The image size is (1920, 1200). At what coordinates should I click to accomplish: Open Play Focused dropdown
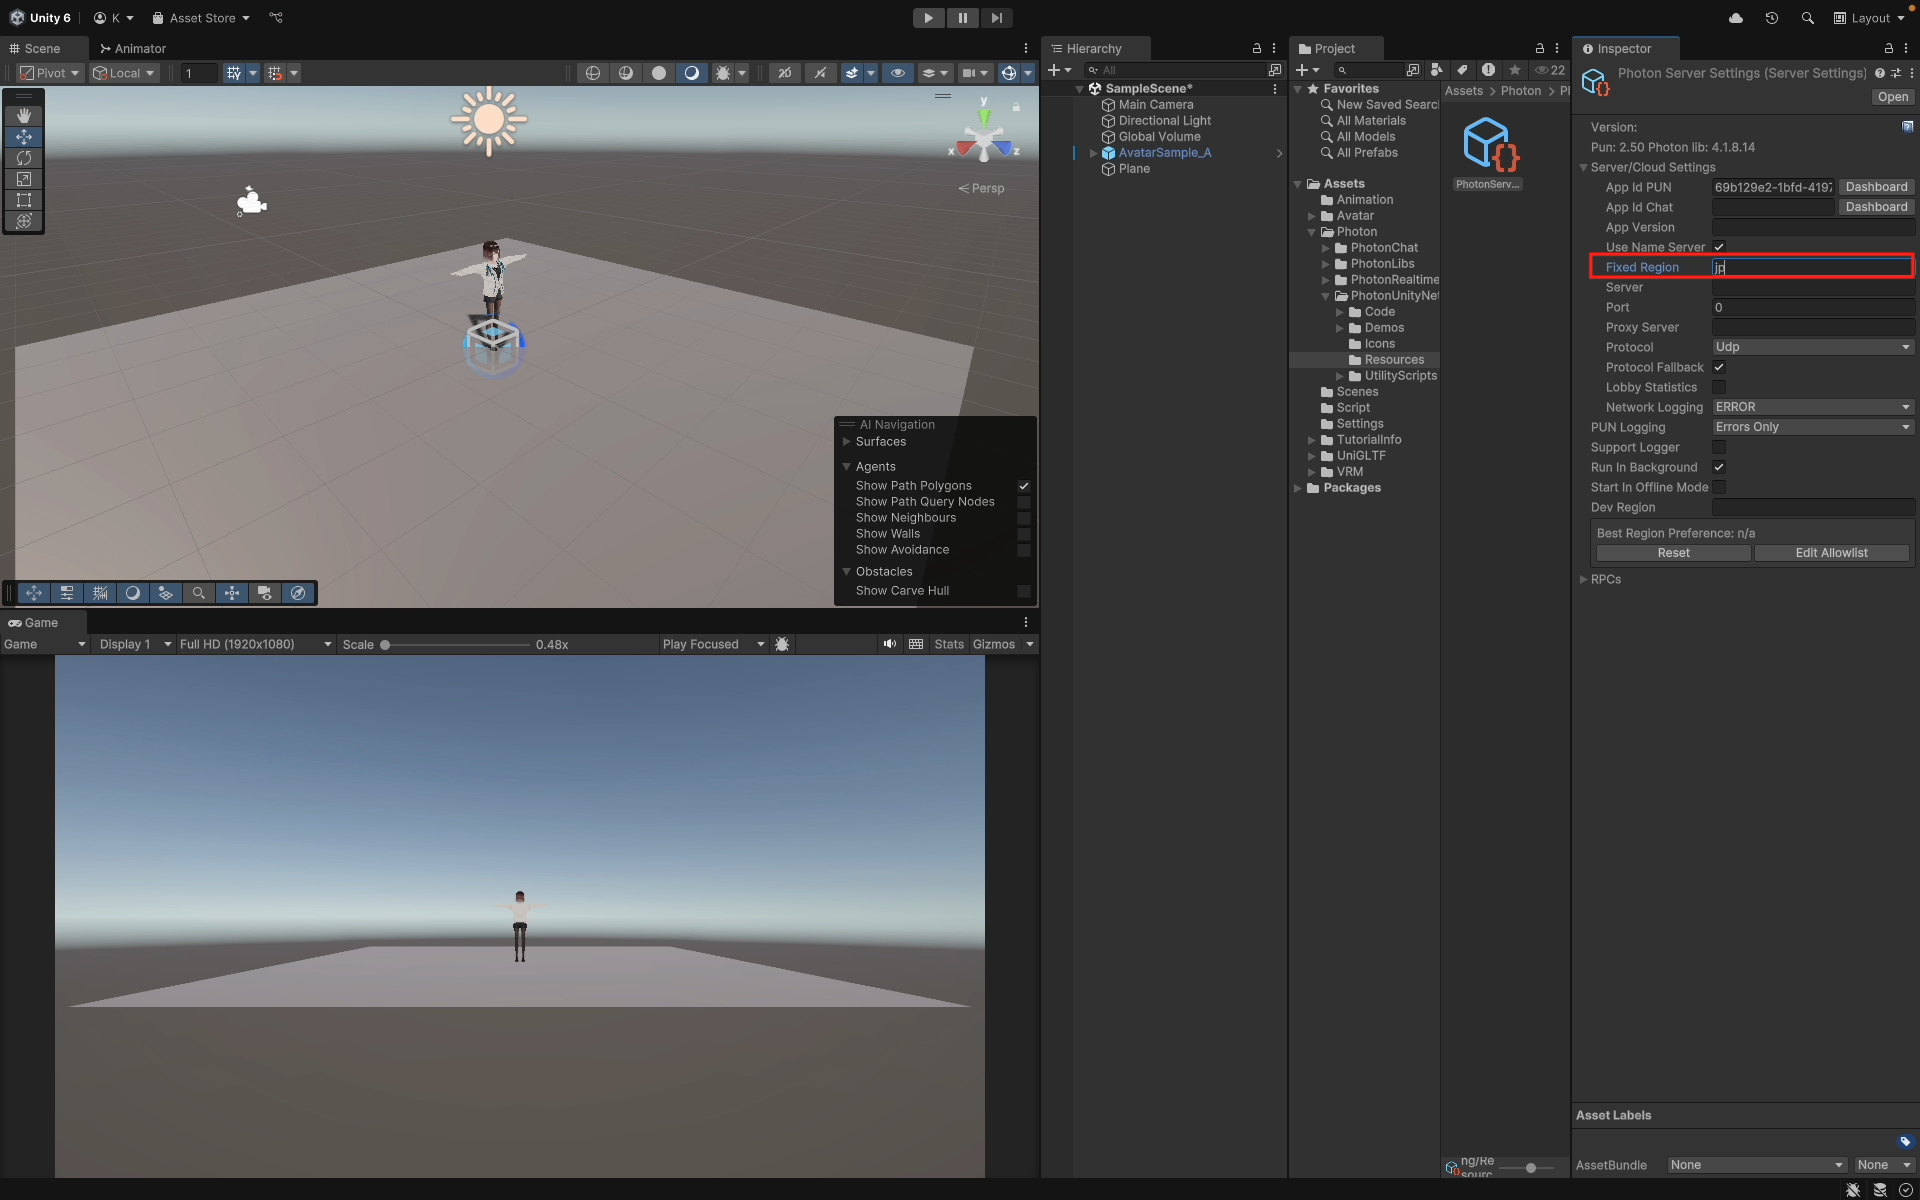[713, 644]
